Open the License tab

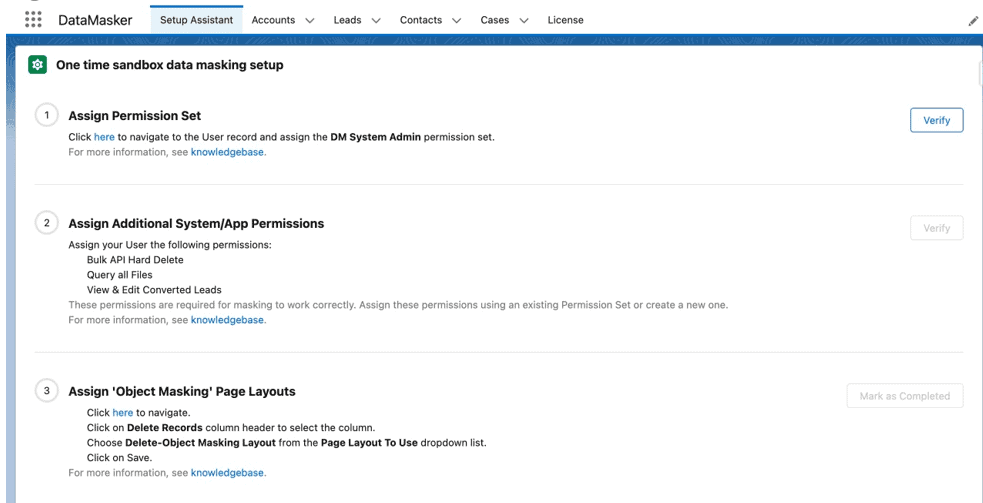coord(565,20)
